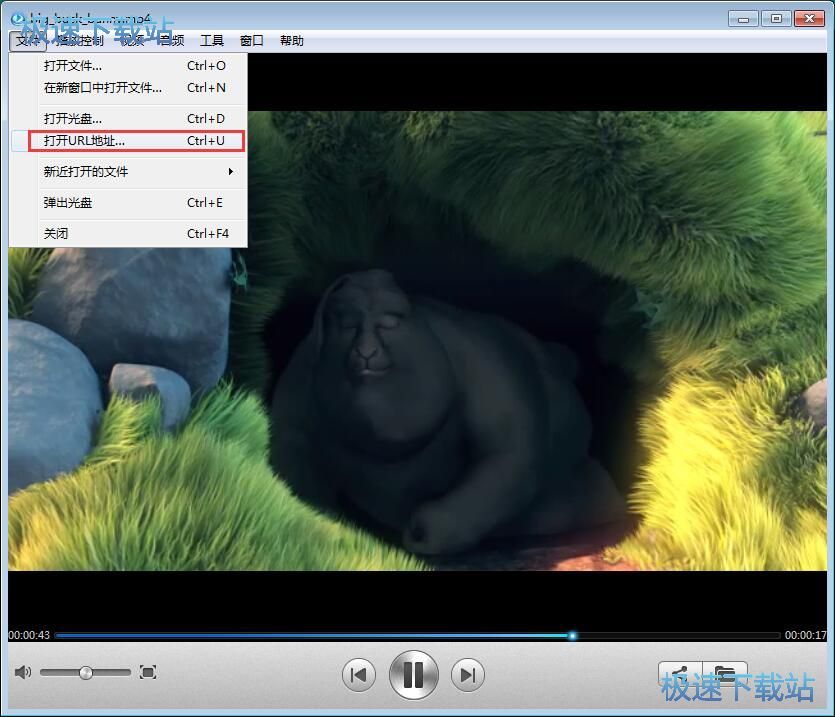Open the 音频 menu

coord(171,41)
